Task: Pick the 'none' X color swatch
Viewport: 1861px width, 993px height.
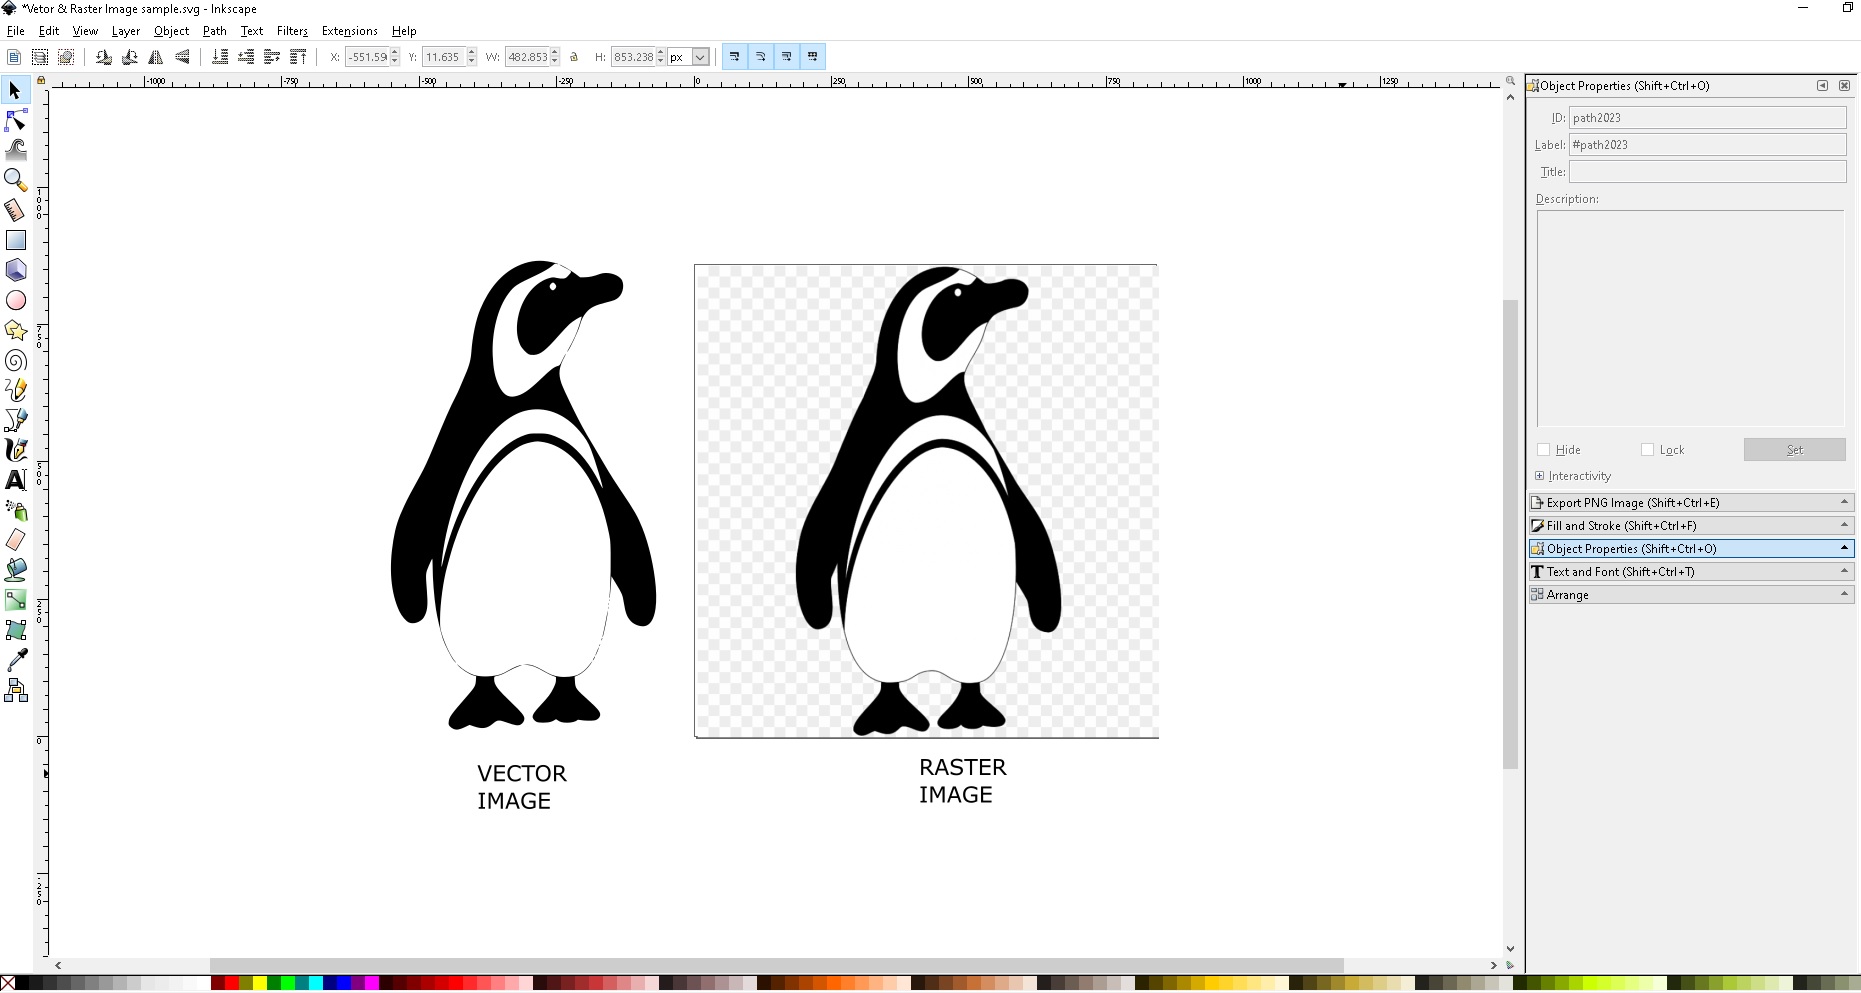Action: pos(8,984)
